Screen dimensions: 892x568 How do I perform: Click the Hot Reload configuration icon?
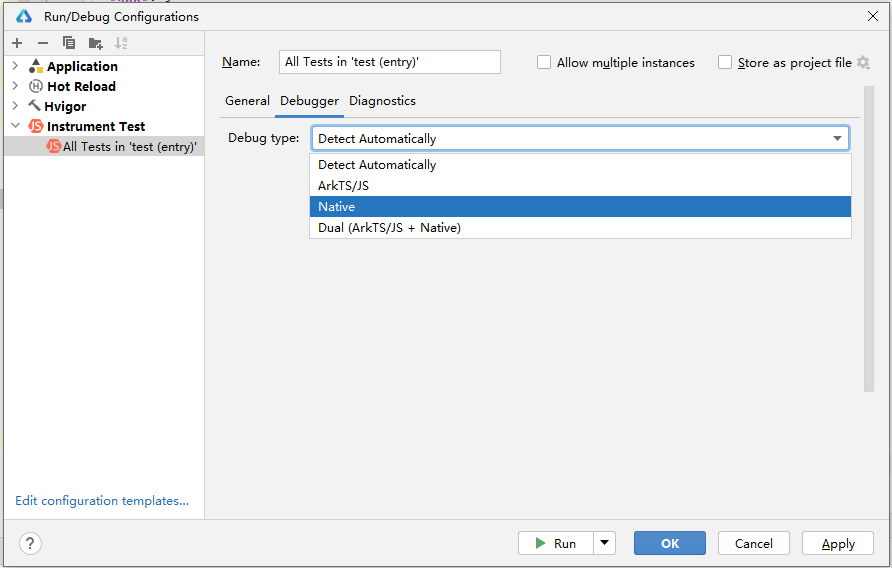(37, 87)
